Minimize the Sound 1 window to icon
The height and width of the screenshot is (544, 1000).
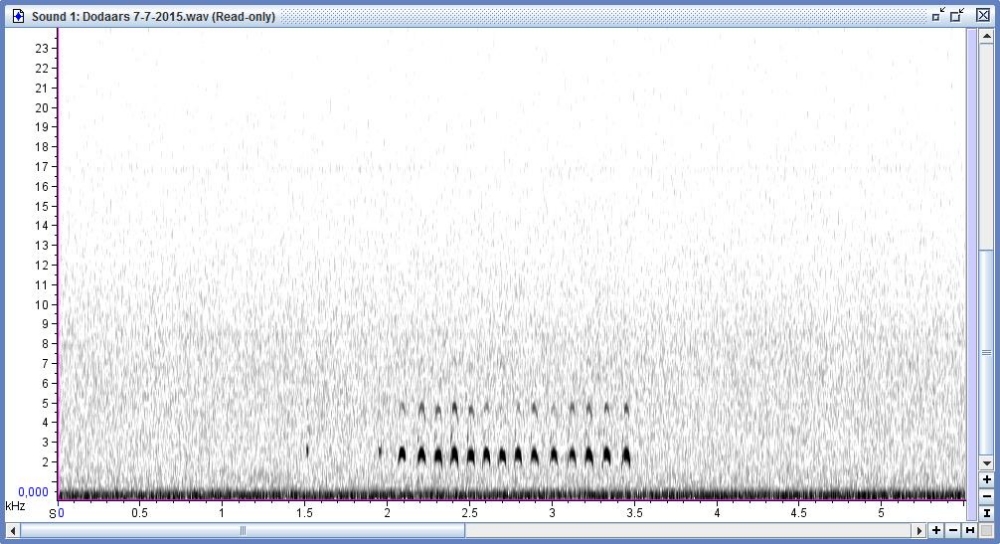point(938,15)
